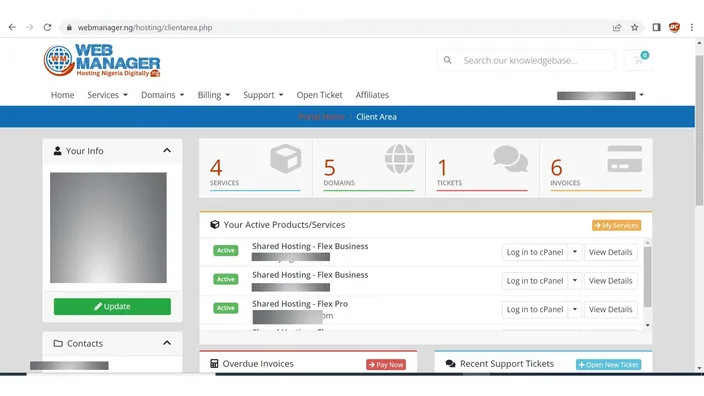Open the Services dropdown menu

[x=107, y=95]
